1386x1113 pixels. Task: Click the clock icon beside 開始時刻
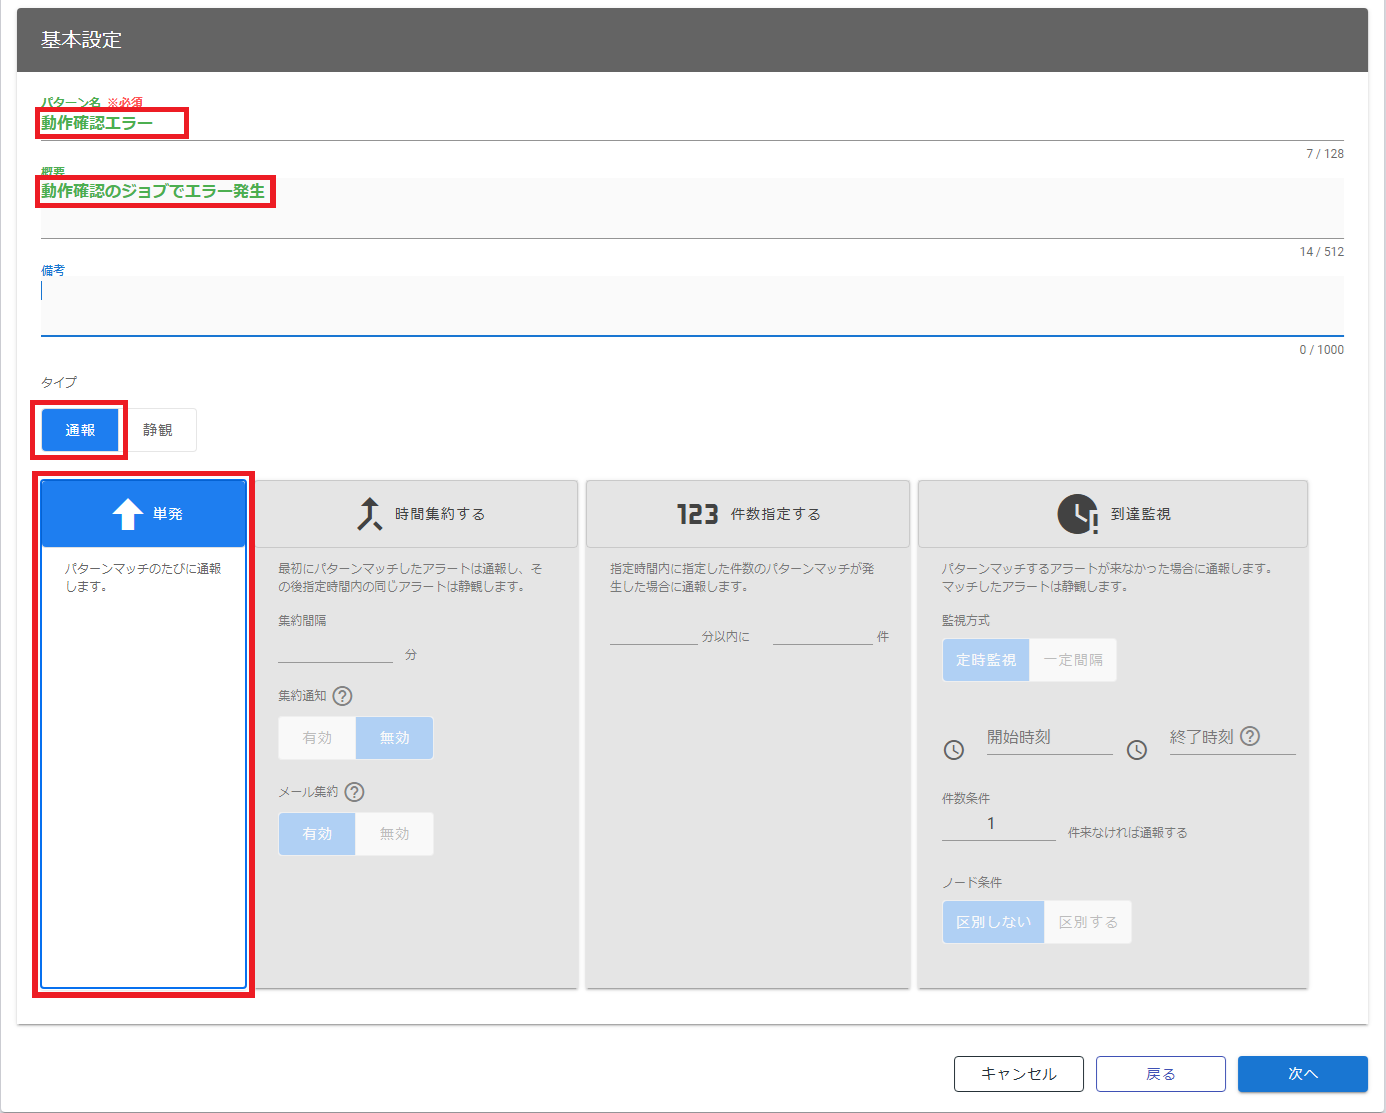tap(954, 750)
